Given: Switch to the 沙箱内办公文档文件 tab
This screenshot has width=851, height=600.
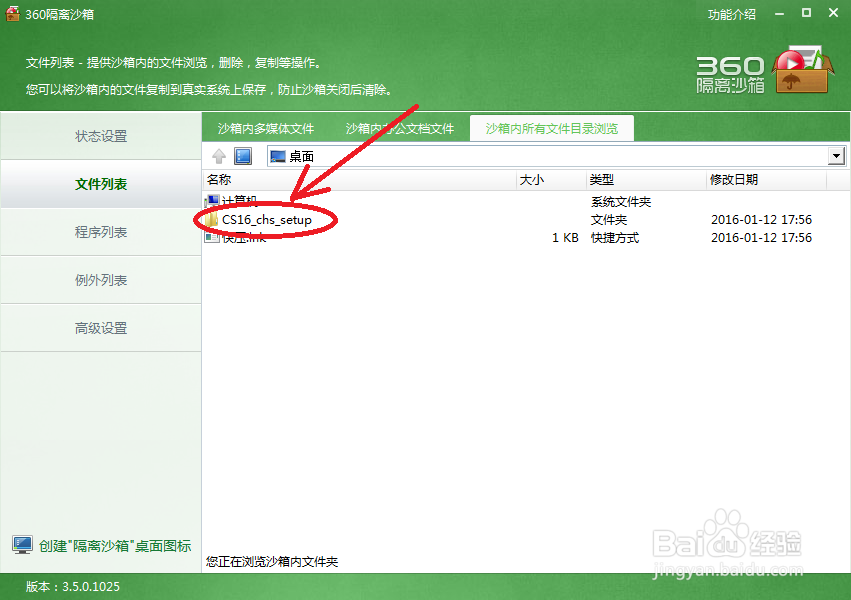Looking at the screenshot, I should click(x=400, y=128).
